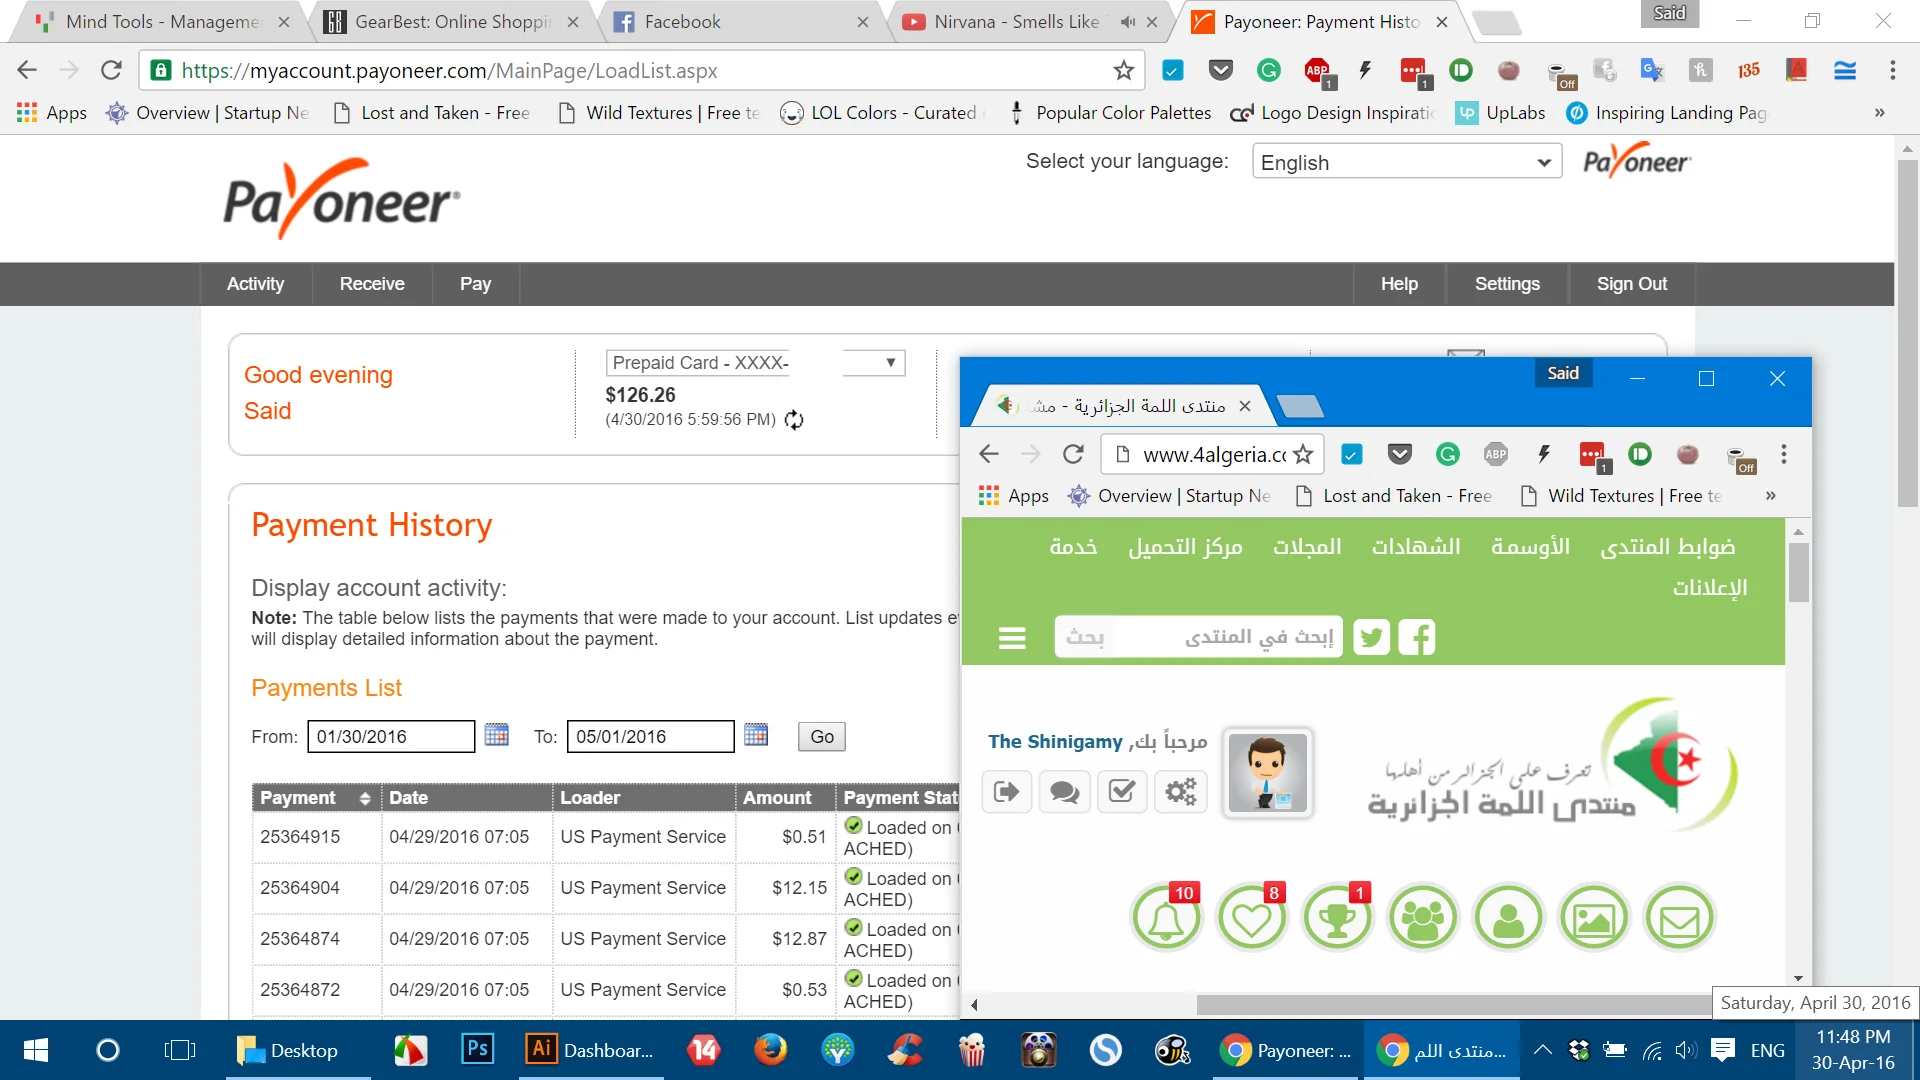
Task: Refresh the card balance icon
Action: pyautogui.click(x=794, y=420)
